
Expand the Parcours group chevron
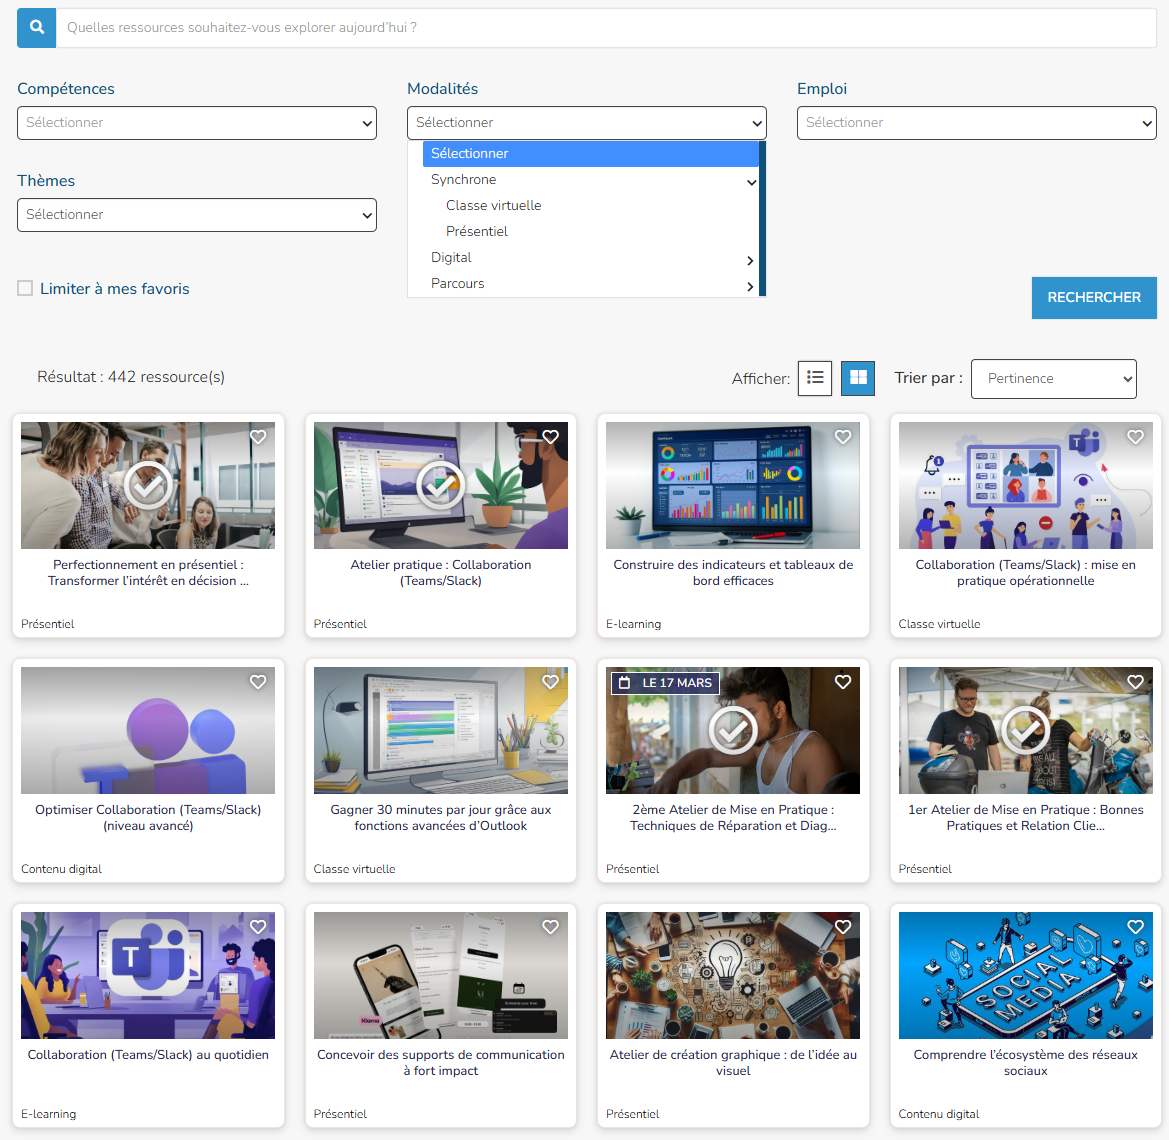point(750,286)
